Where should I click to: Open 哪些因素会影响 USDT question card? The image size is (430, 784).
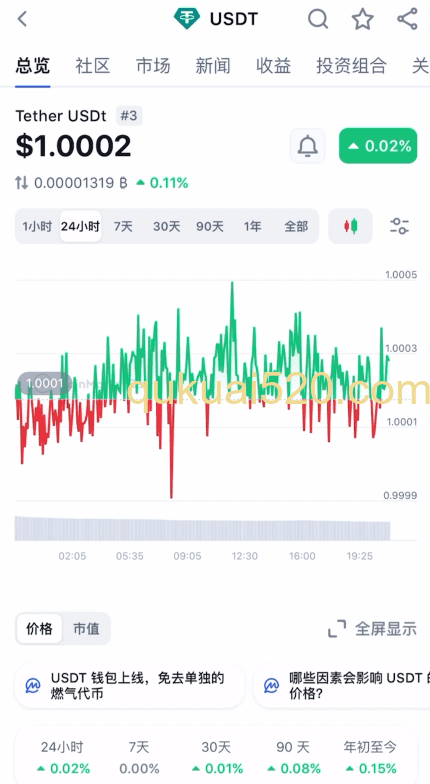(342, 686)
